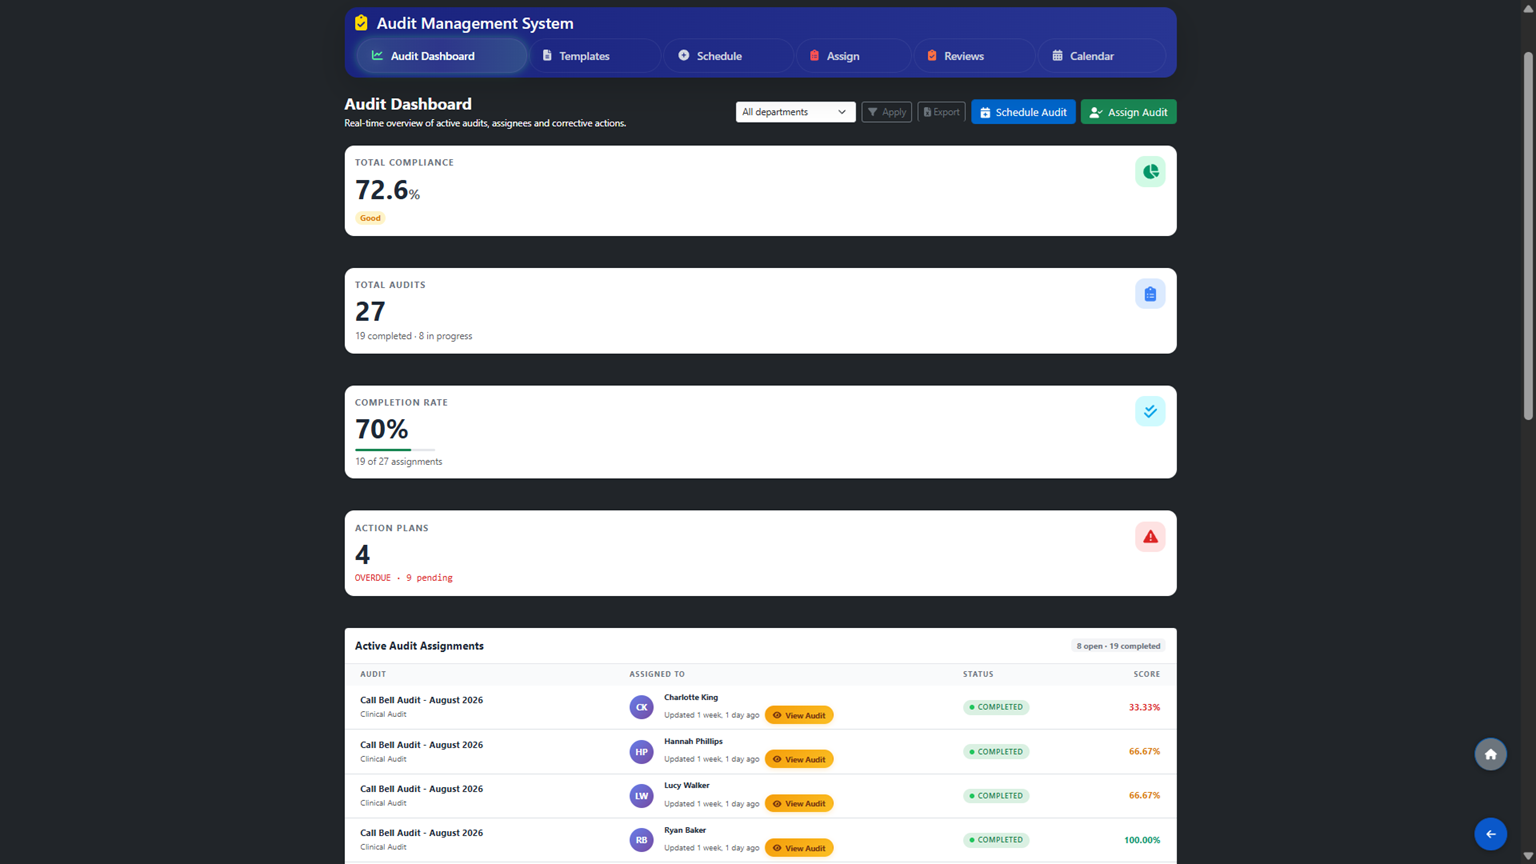This screenshot has height=864, width=1536.
Task: Click the Assign Audit button
Action: (1128, 112)
